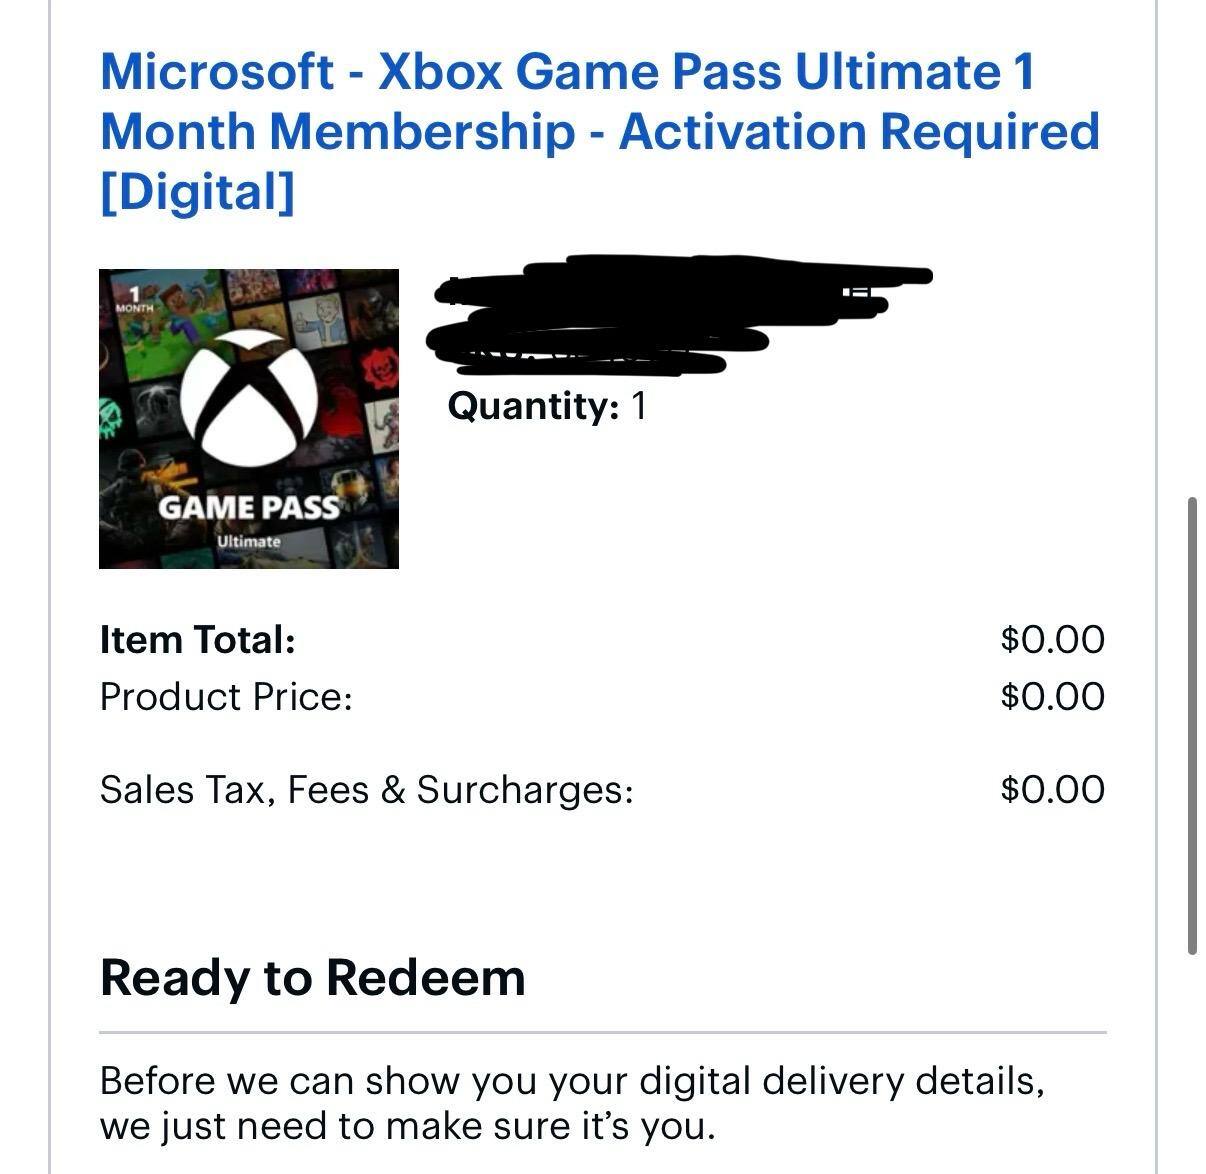Screen dimensions: 1206x1174
Task: Select the "Quantity: 1" text
Action: tap(547, 406)
